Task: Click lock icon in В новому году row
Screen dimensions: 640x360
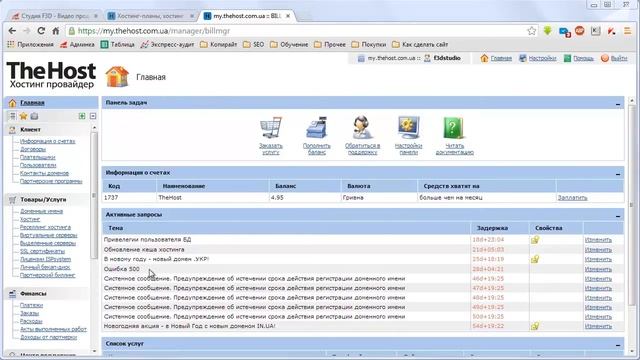Action: pos(535,259)
